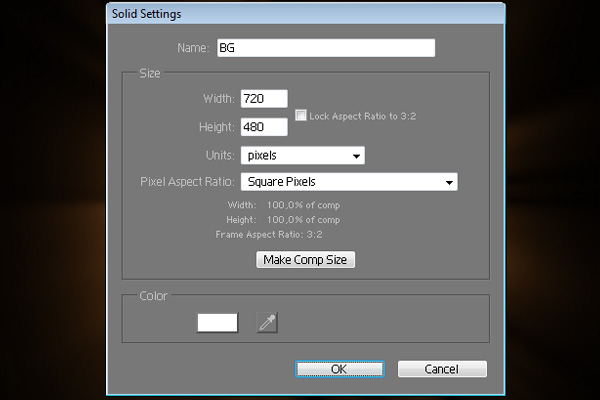The image size is (600, 400).
Task: Click the Height label text
Action: pos(217,127)
